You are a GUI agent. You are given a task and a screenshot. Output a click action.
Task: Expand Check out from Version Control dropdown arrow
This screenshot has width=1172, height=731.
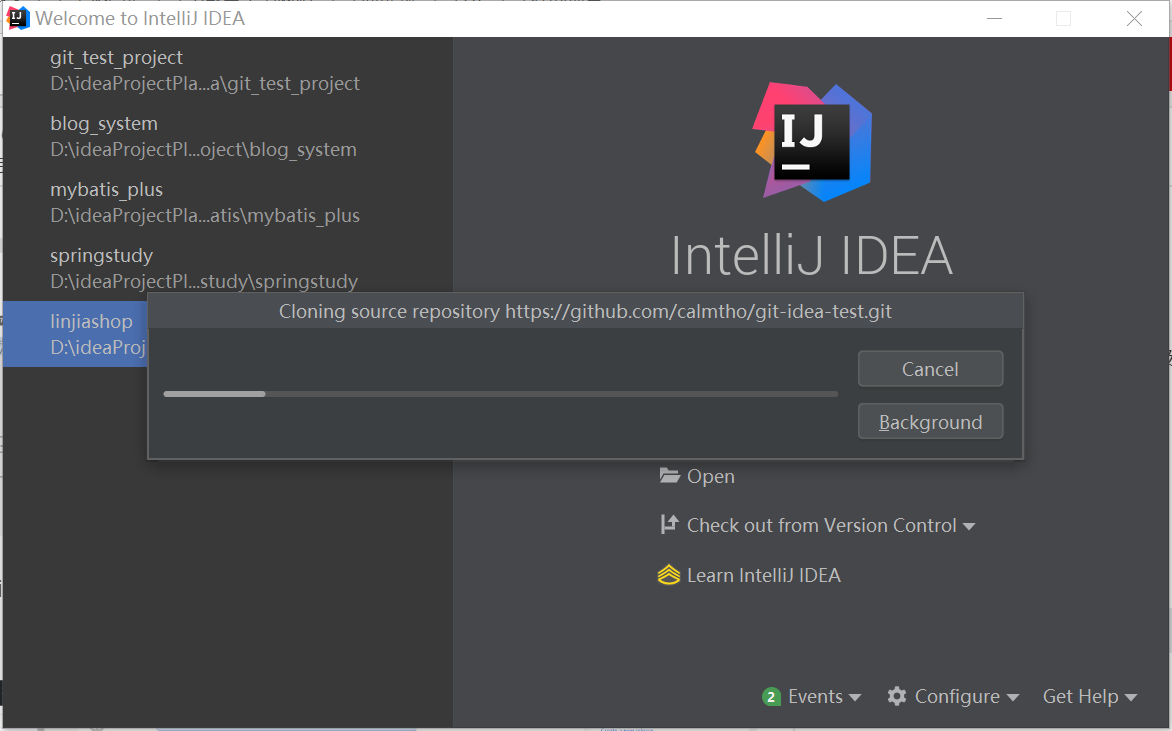969,526
